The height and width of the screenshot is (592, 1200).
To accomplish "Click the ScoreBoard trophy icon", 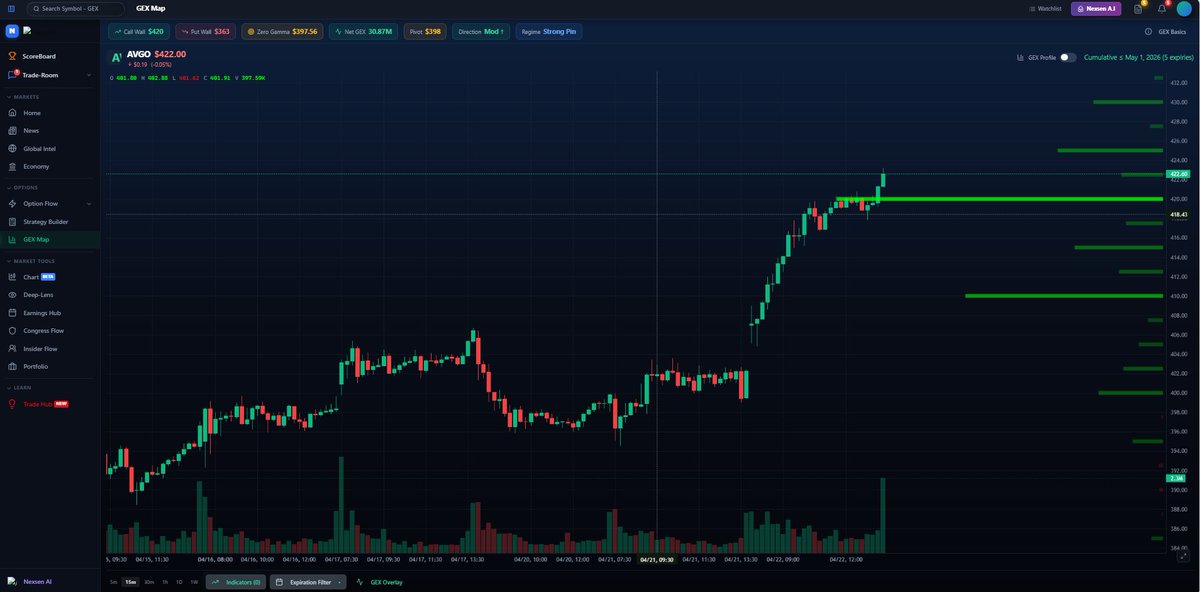I will click(x=12, y=56).
